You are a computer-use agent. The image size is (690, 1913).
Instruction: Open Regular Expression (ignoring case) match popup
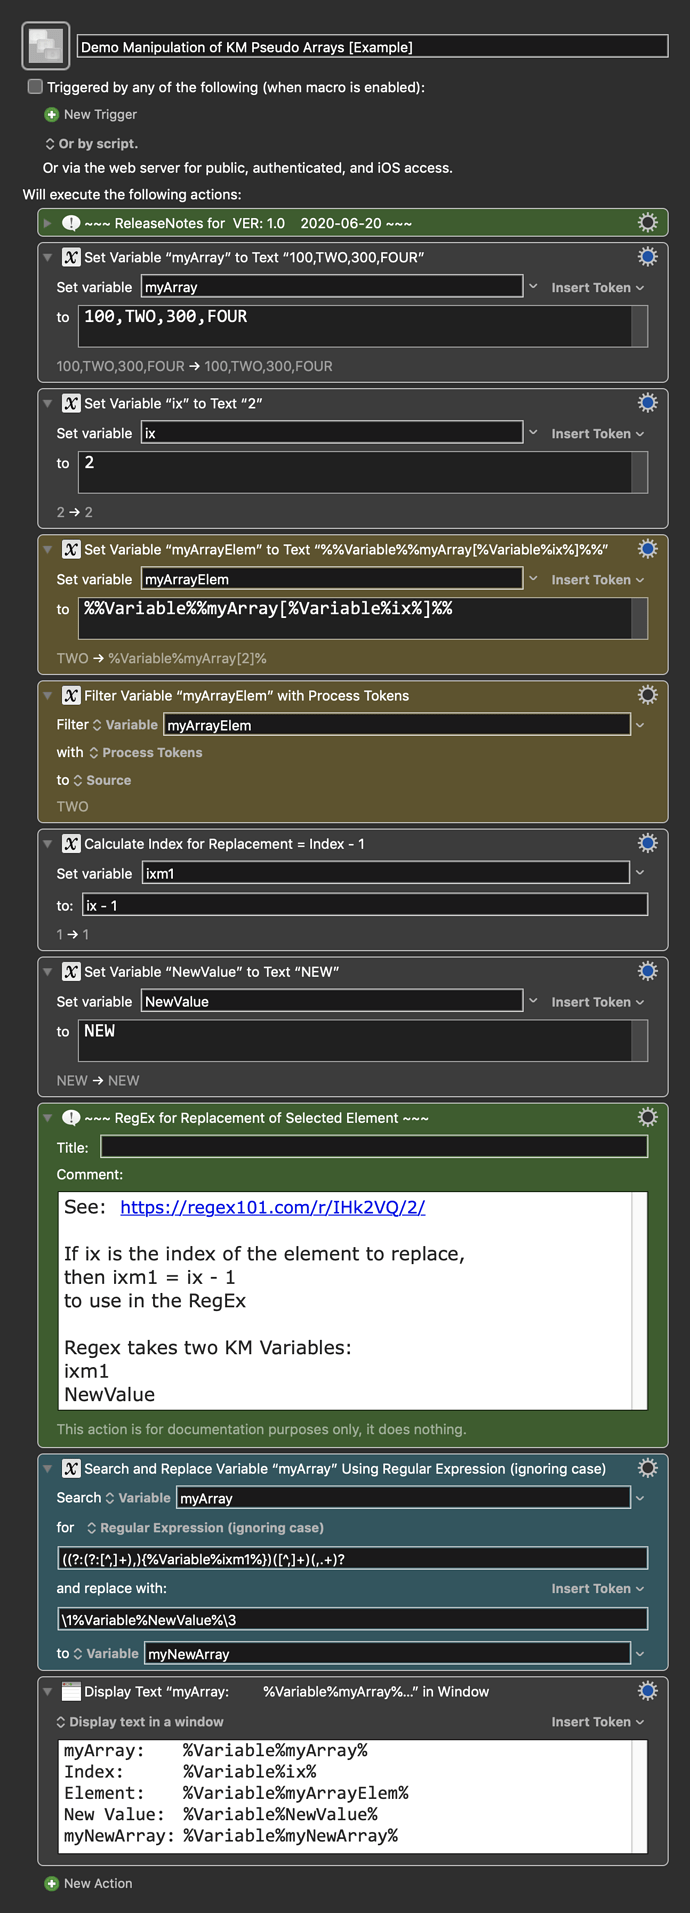[205, 1528]
